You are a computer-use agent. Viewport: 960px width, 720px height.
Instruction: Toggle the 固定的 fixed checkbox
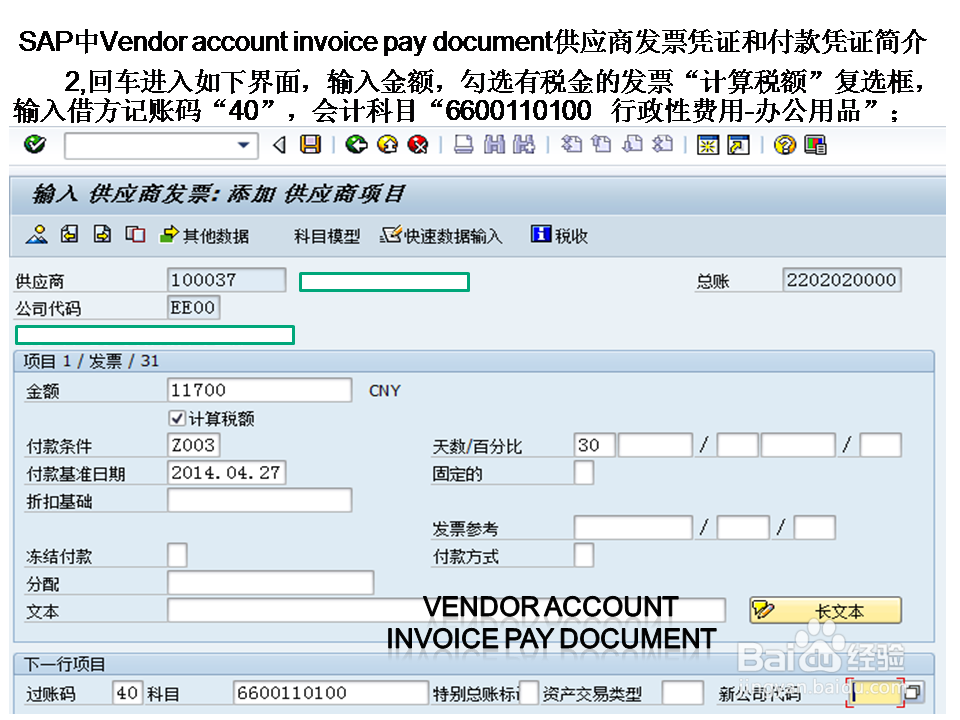click(x=584, y=473)
